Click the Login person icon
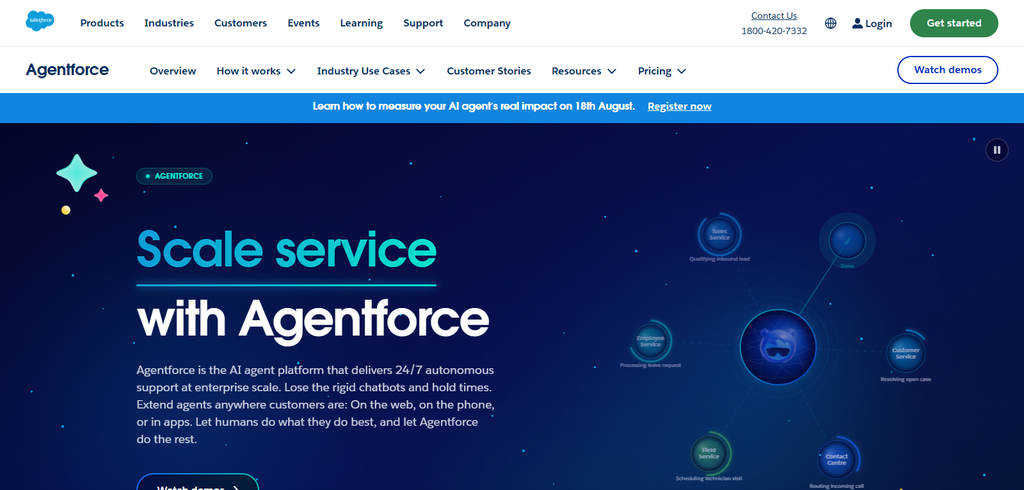Image resolution: width=1024 pixels, height=490 pixels. [x=857, y=24]
